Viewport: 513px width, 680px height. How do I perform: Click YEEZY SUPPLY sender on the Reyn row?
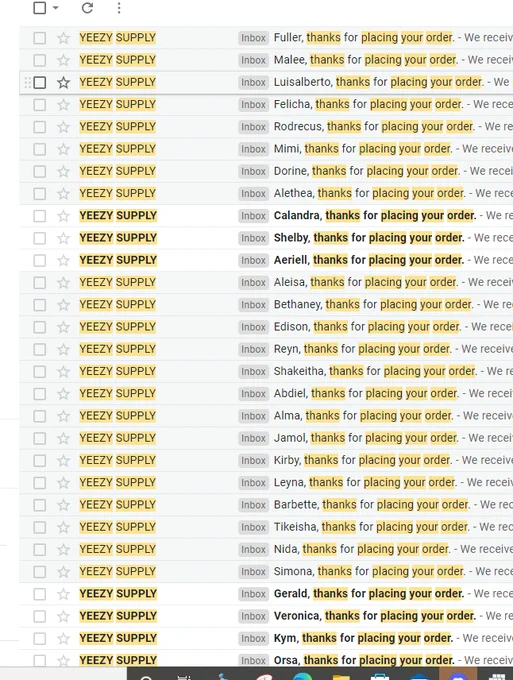click(118, 349)
